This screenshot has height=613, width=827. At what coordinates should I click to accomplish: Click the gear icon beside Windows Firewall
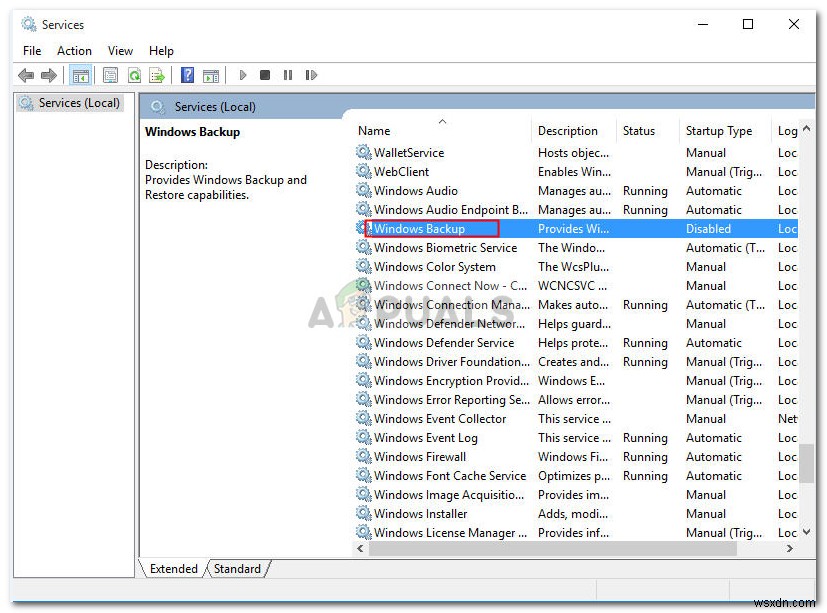coord(363,456)
